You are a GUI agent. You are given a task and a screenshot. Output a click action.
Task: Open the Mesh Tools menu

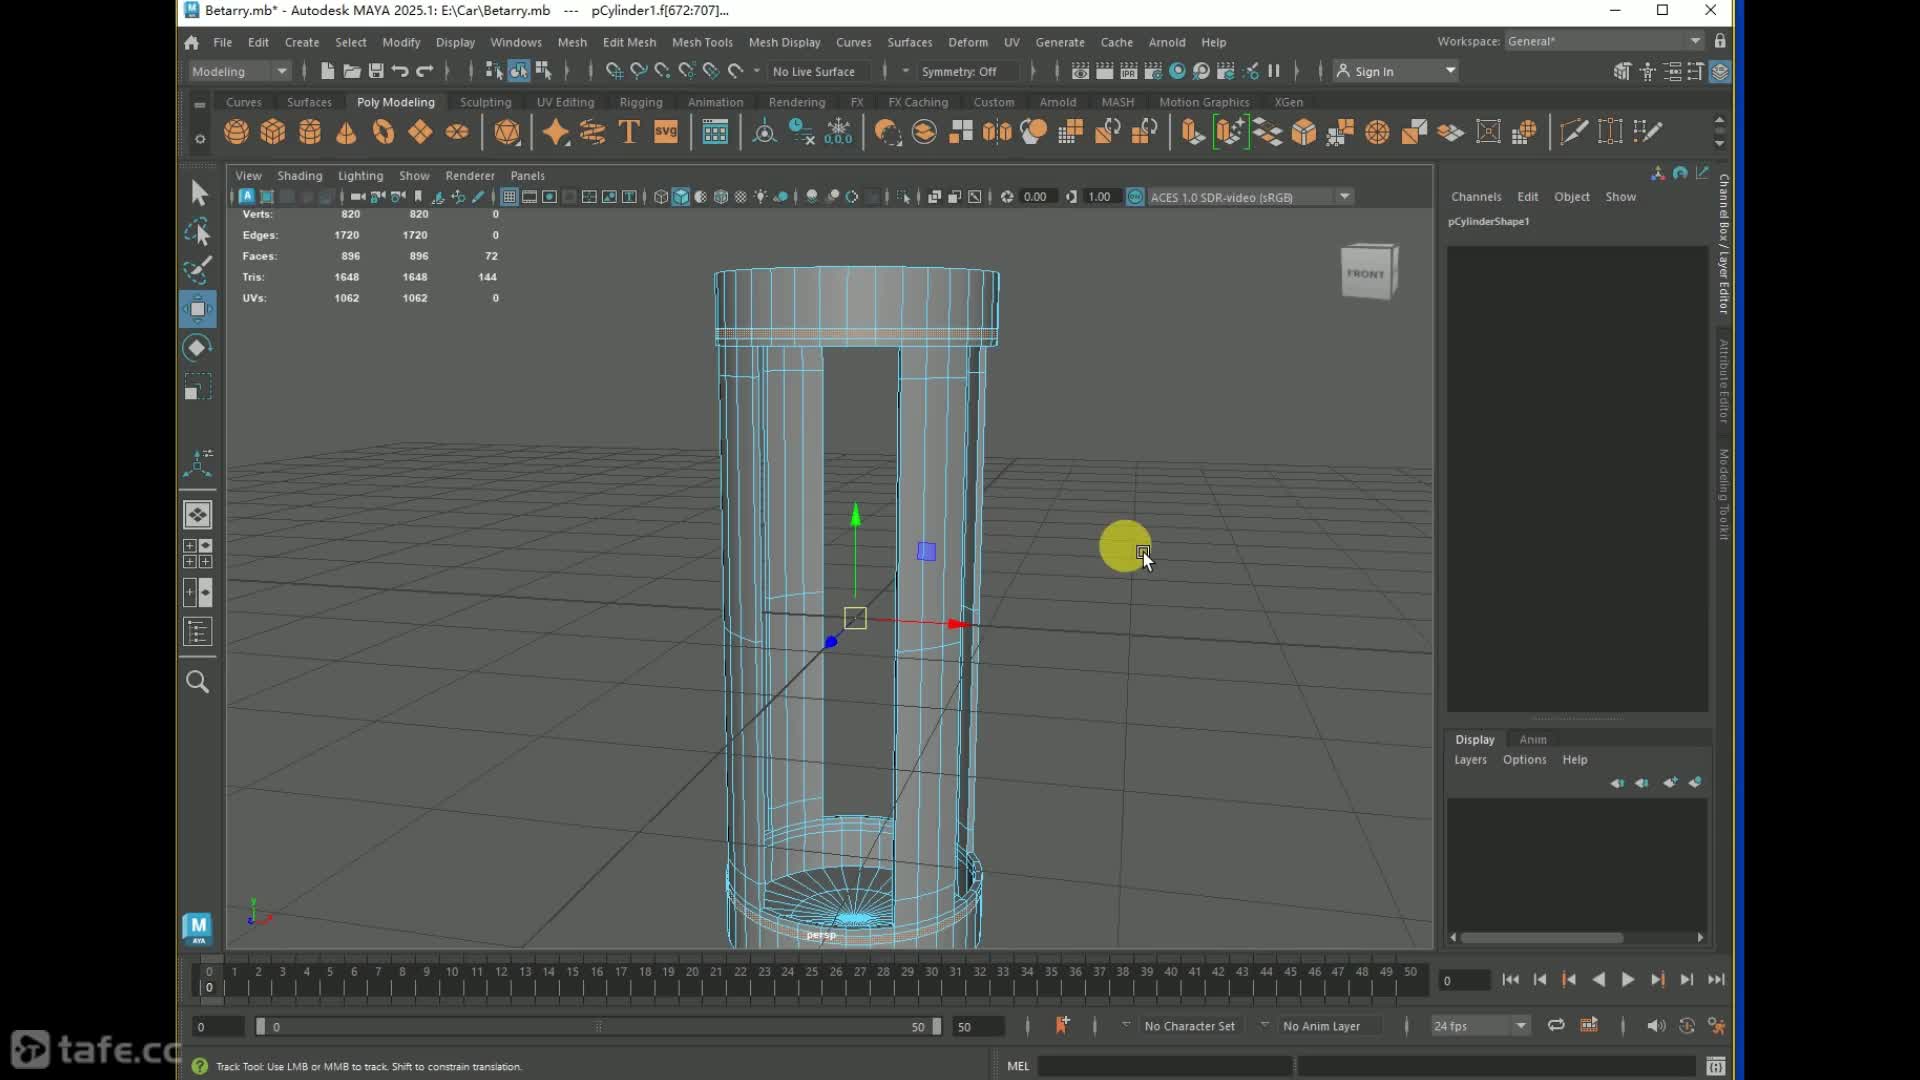[702, 42]
